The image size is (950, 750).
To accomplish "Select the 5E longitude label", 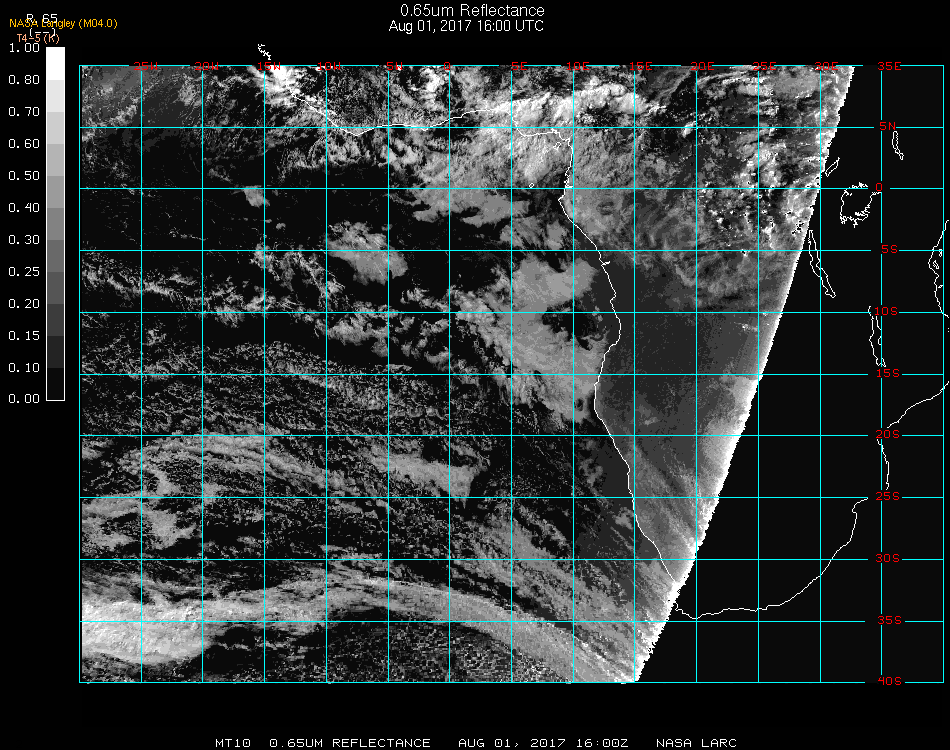I will (519, 66).
